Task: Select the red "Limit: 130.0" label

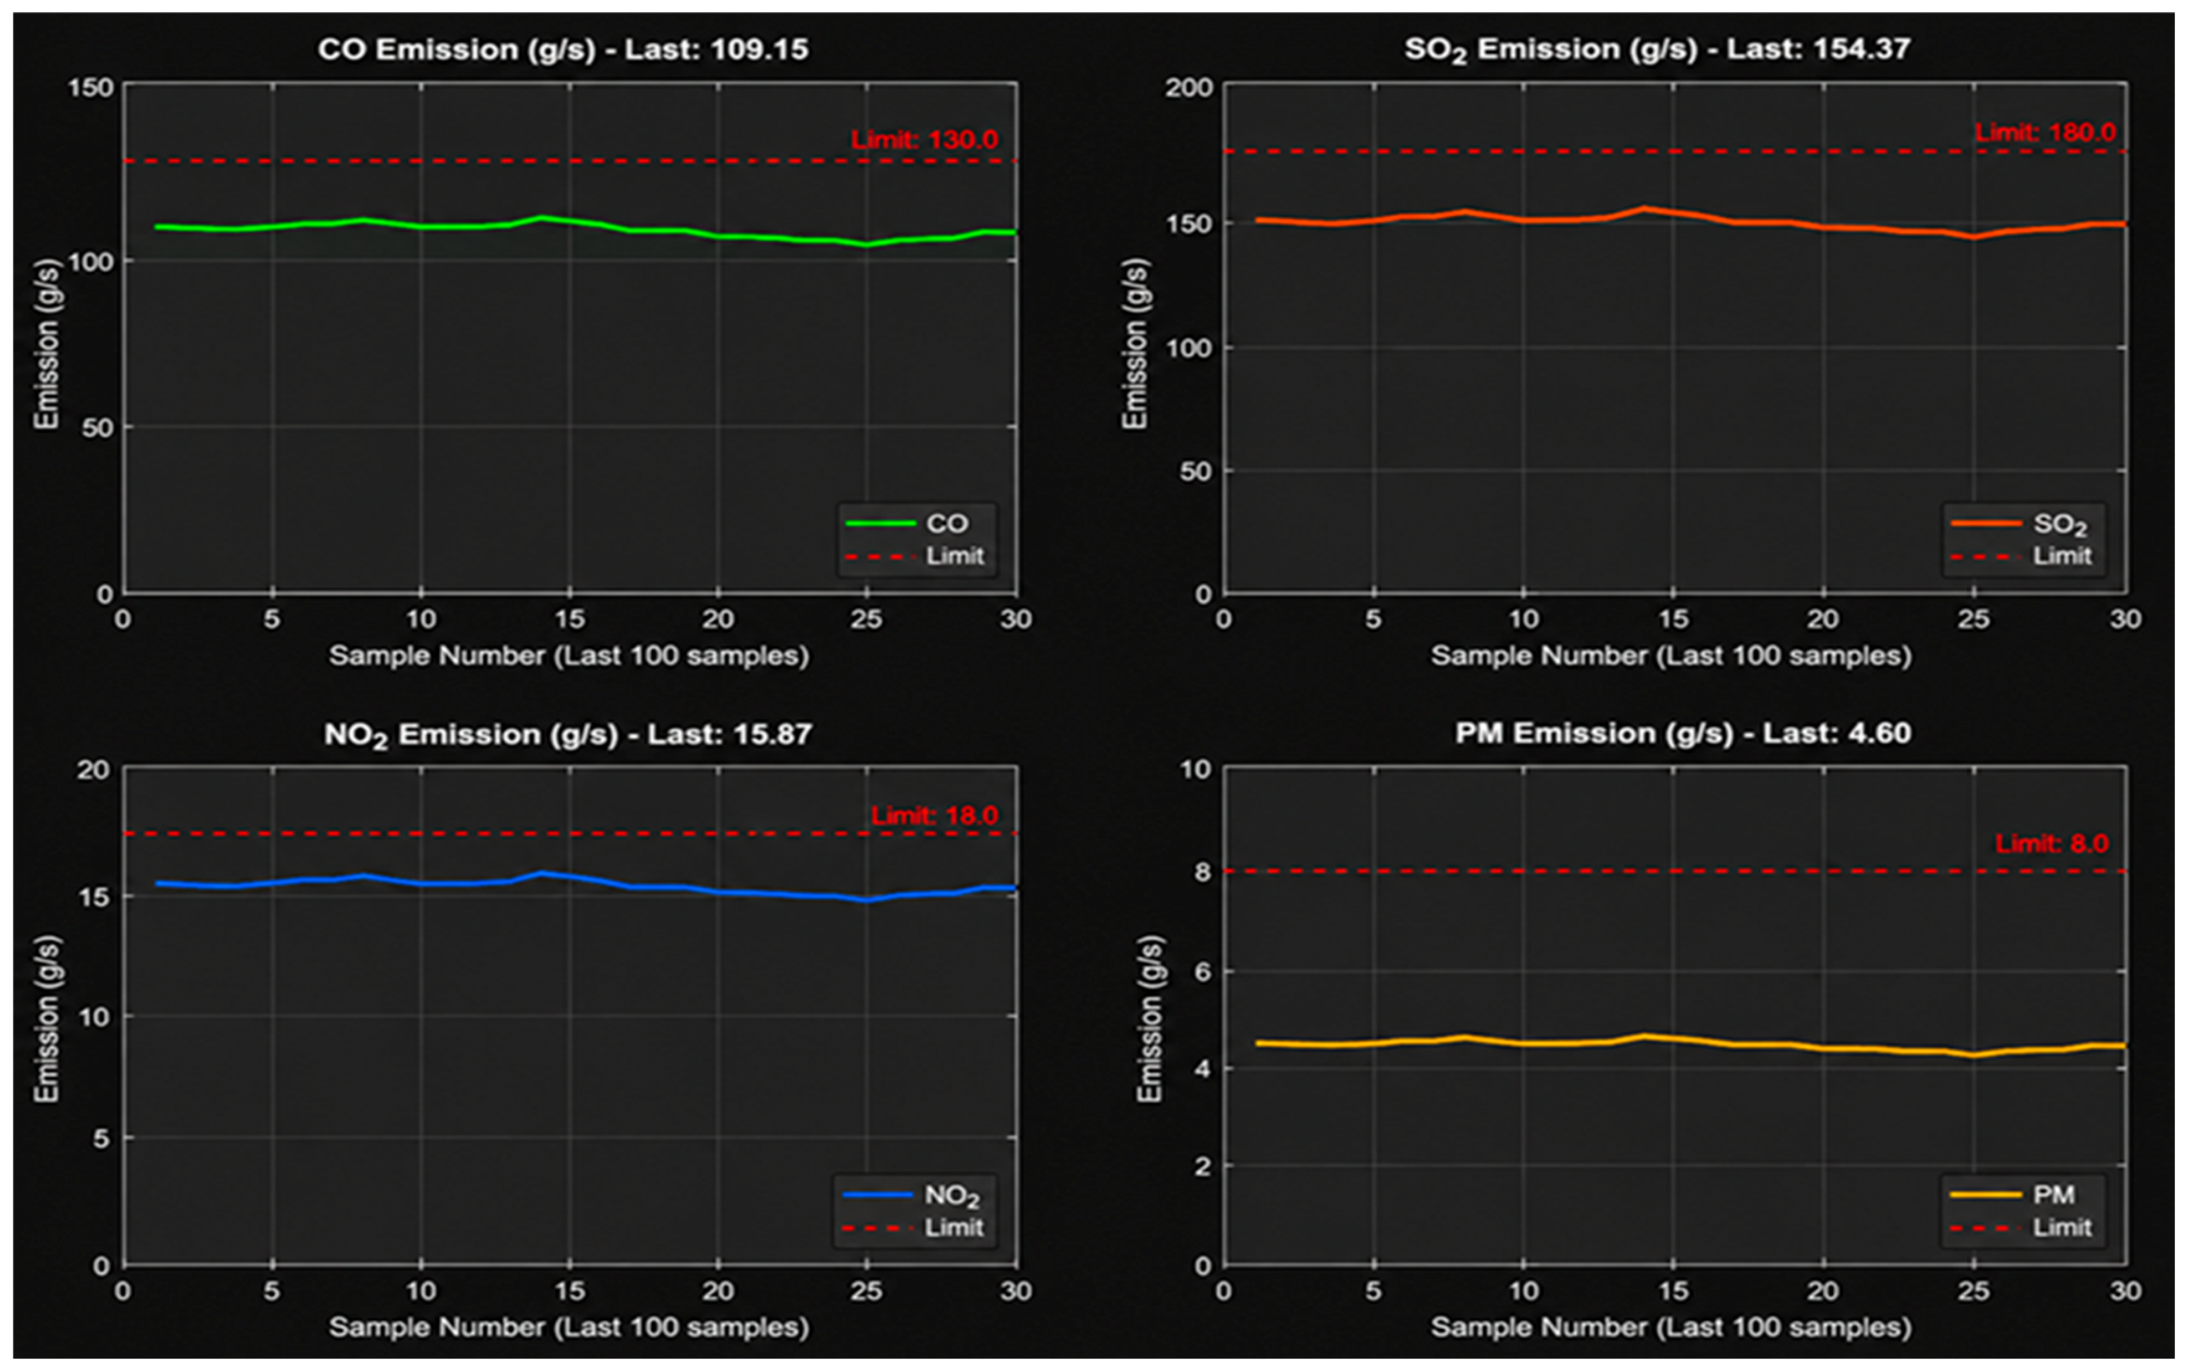Action: [x=924, y=140]
